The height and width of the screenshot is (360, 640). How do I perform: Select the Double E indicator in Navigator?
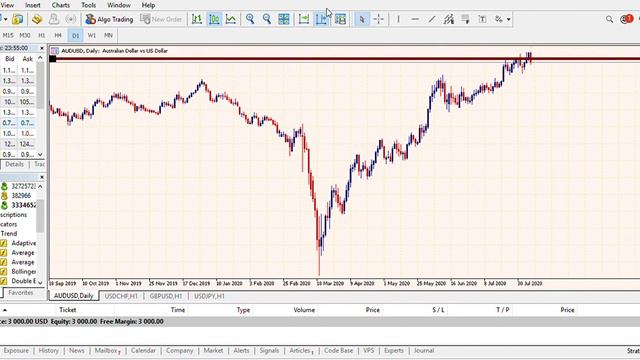(x=23, y=281)
